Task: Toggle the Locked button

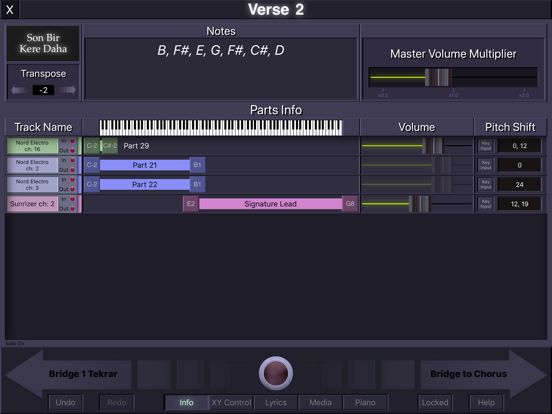Action: pyautogui.click(x=435, y=402)
